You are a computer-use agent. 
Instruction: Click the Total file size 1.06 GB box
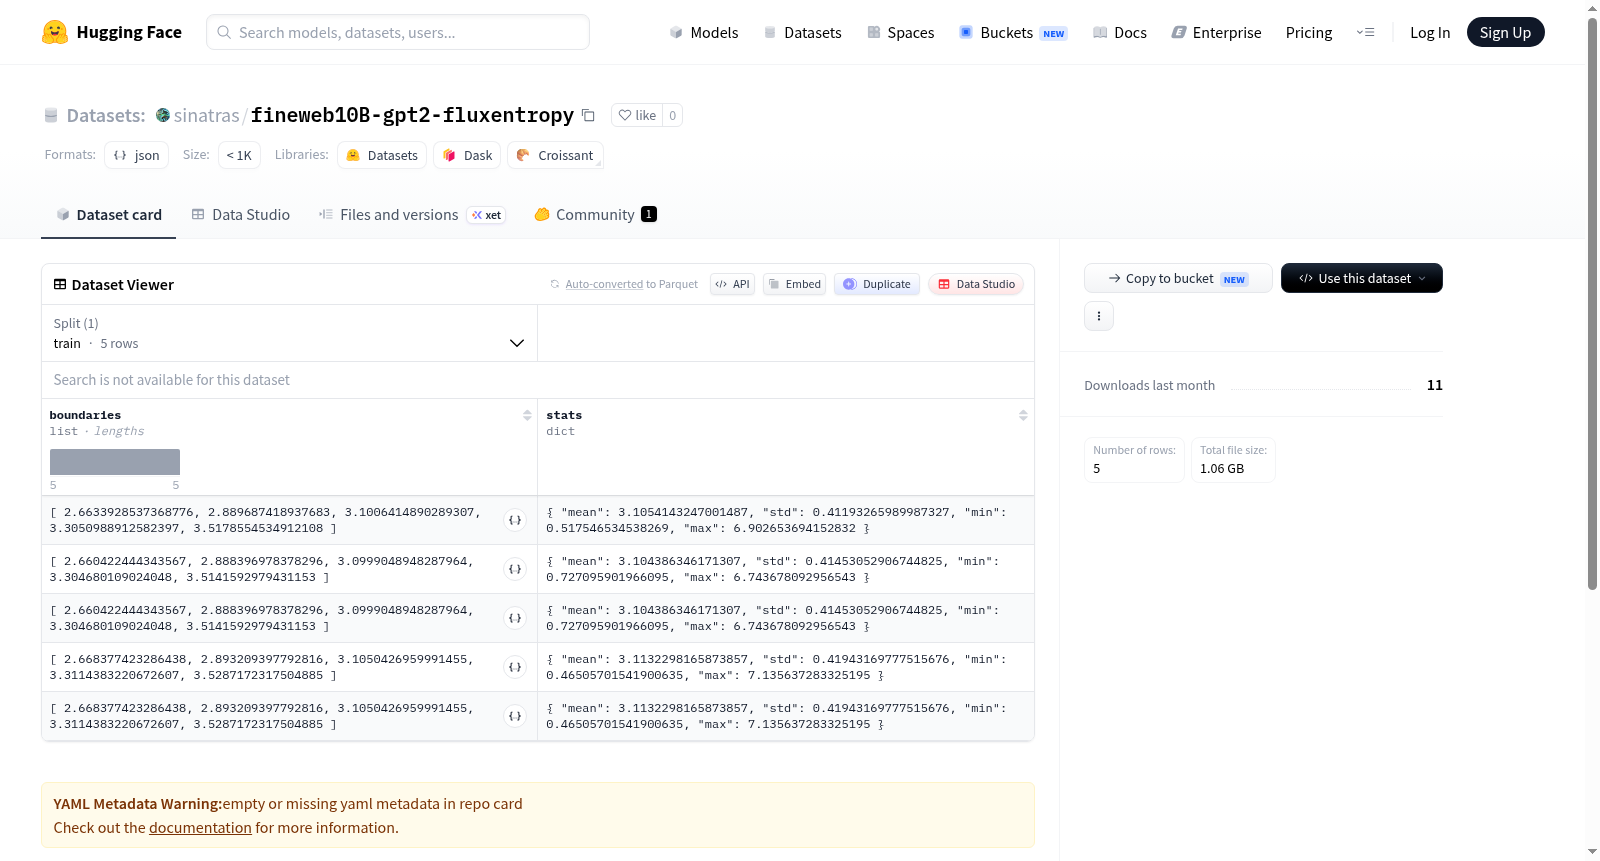pyautogui.click(x=1233, y=460)
